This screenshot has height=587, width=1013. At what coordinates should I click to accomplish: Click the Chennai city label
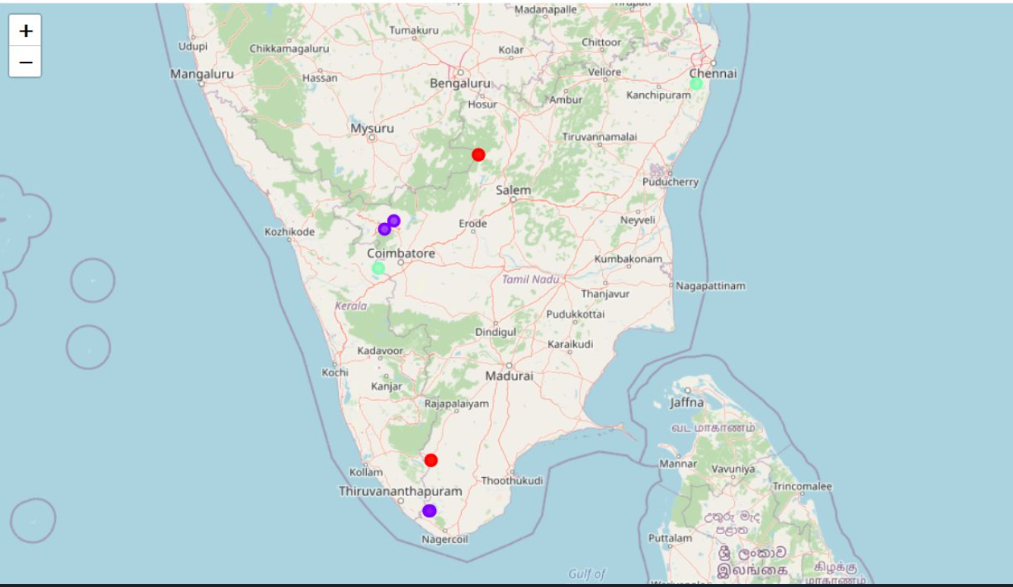click(713, 73)
